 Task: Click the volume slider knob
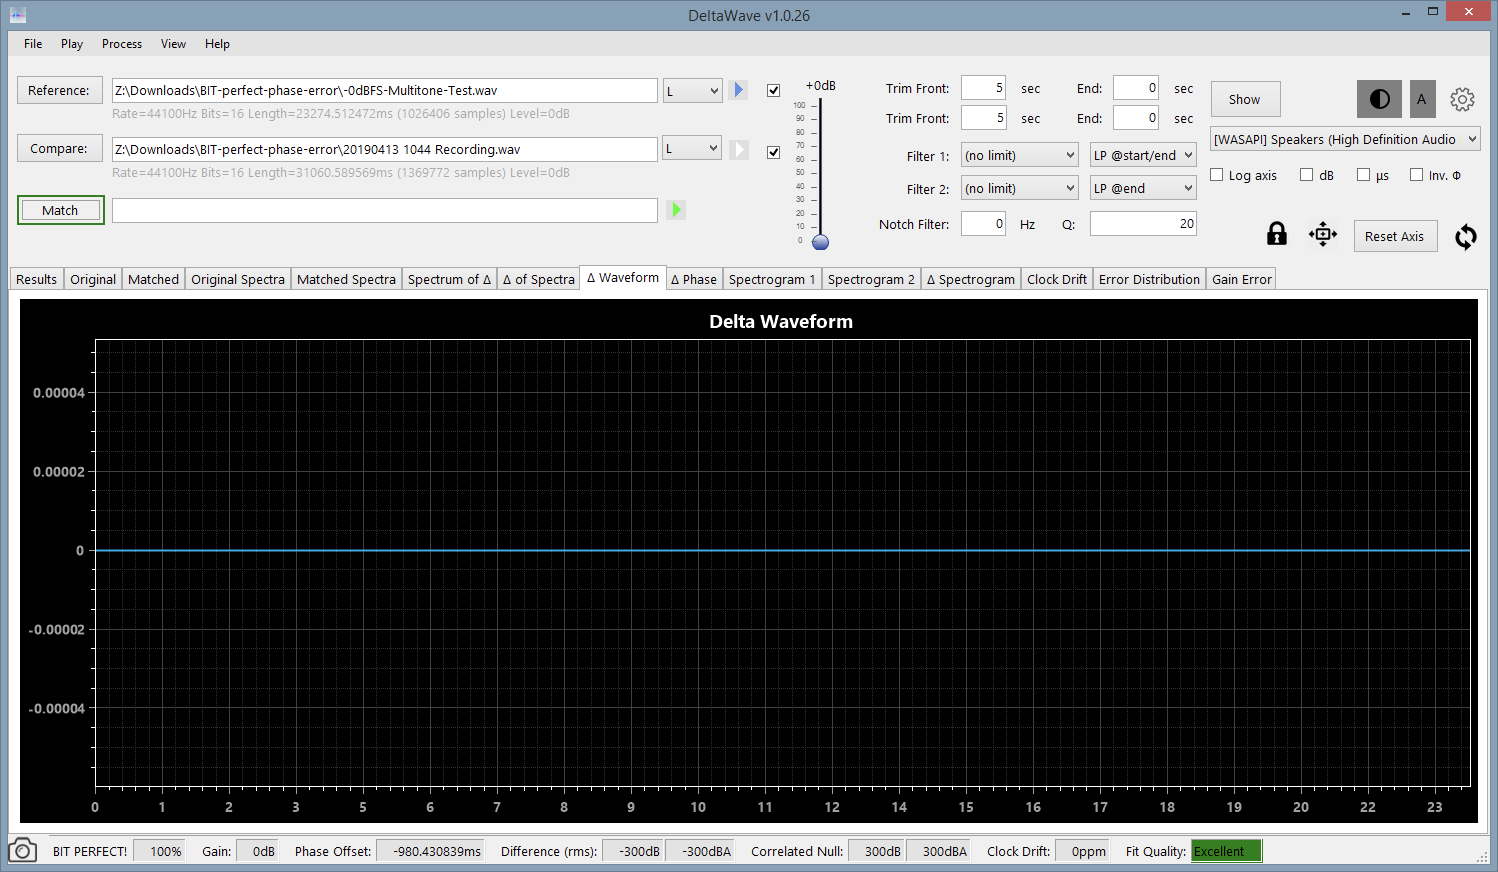[x=820, y=242]
